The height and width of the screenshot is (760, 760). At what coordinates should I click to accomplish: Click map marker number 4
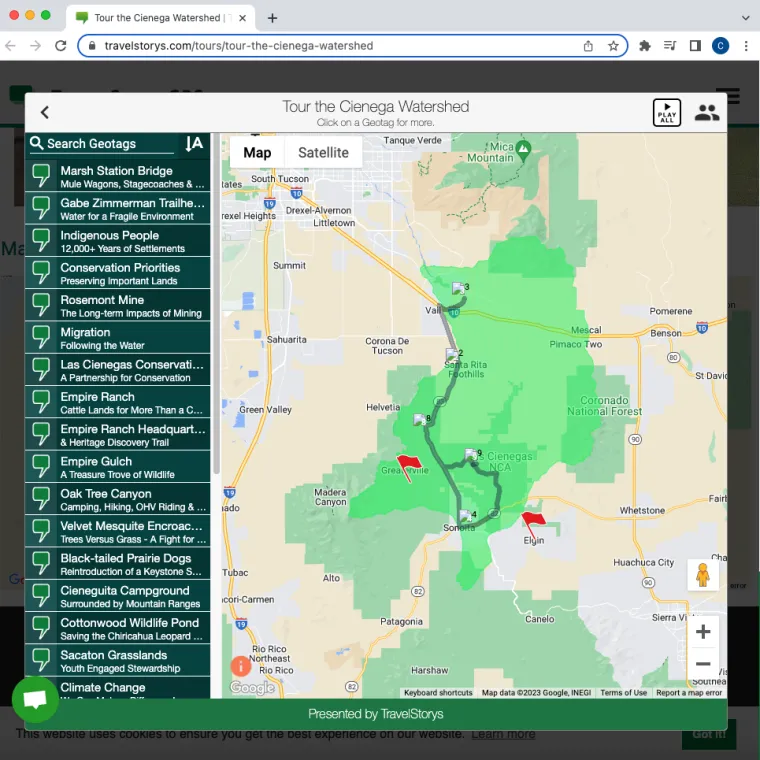[466, 516]
